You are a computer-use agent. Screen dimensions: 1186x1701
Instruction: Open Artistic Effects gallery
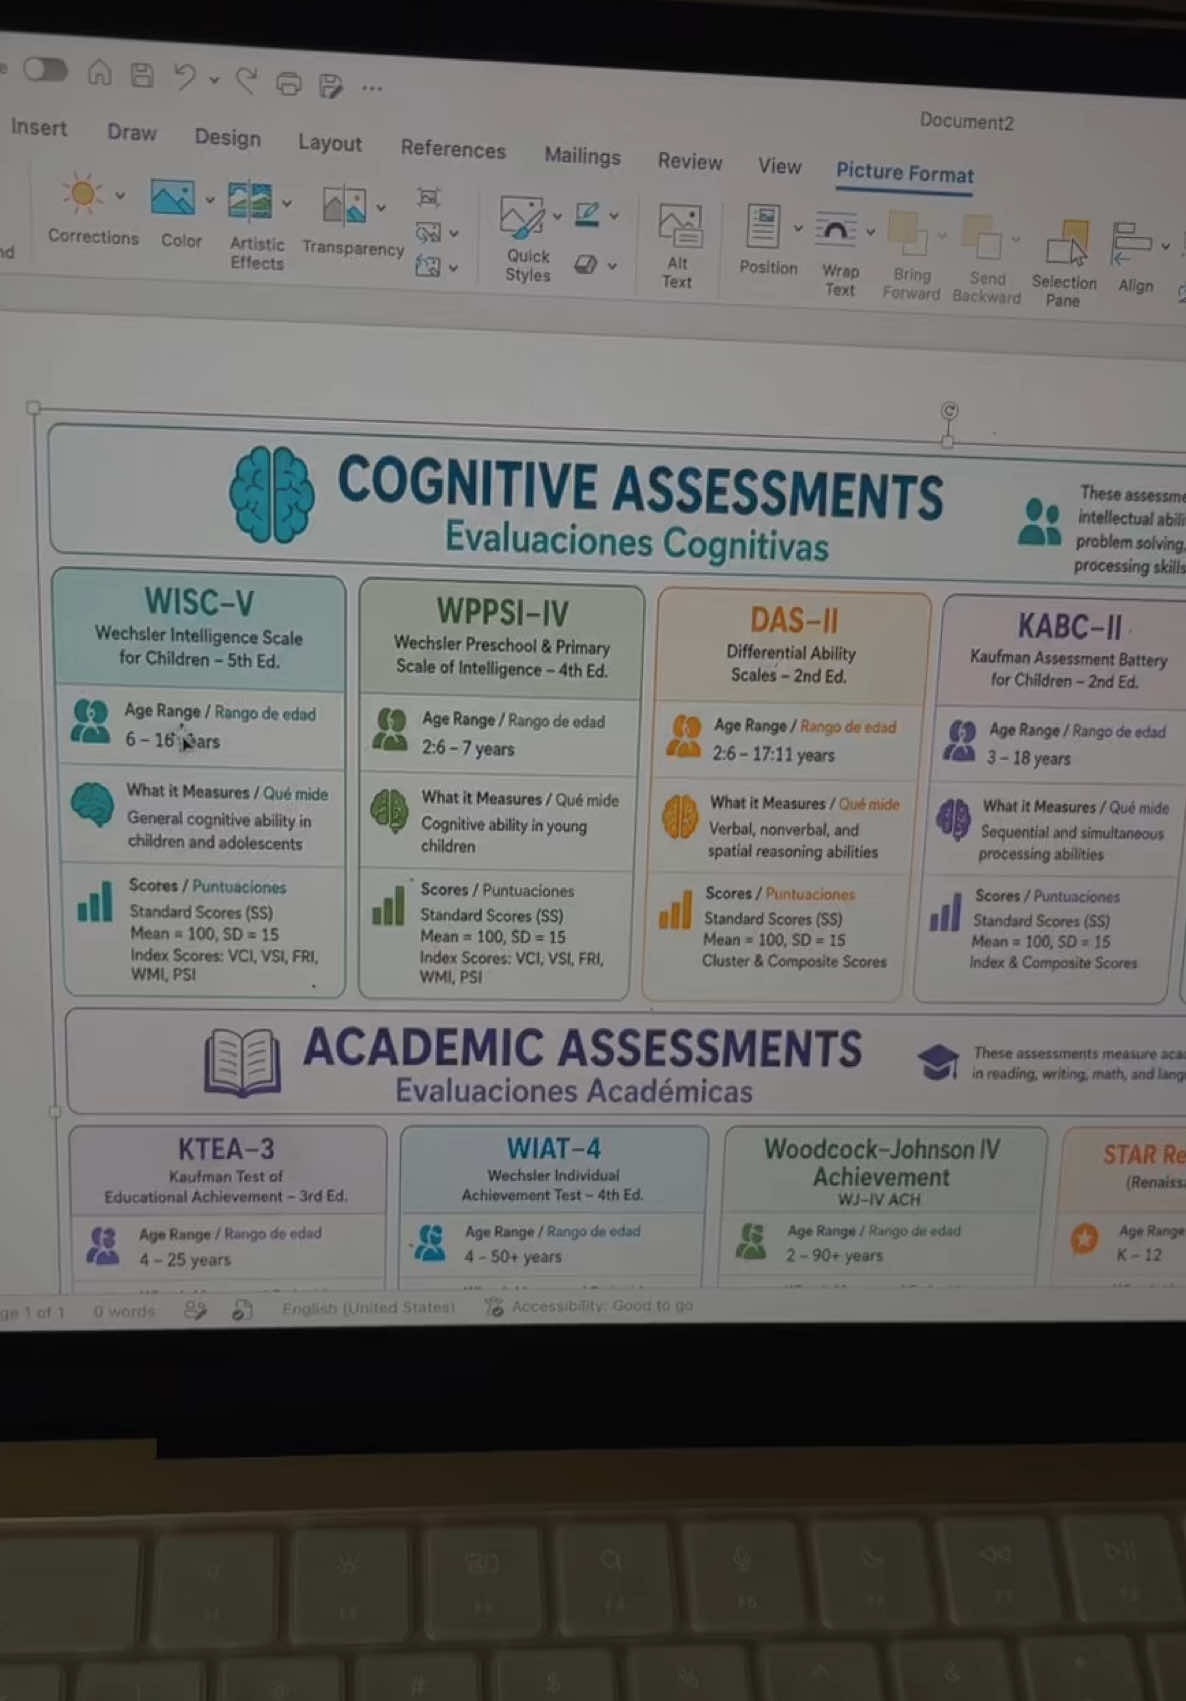coord(250,201)
